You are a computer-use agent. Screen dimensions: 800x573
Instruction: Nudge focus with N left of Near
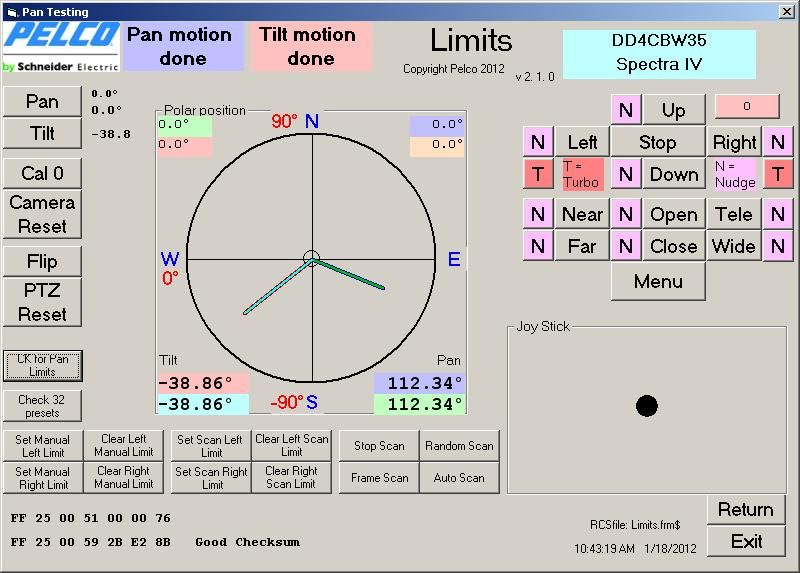[x=538, y=214]
